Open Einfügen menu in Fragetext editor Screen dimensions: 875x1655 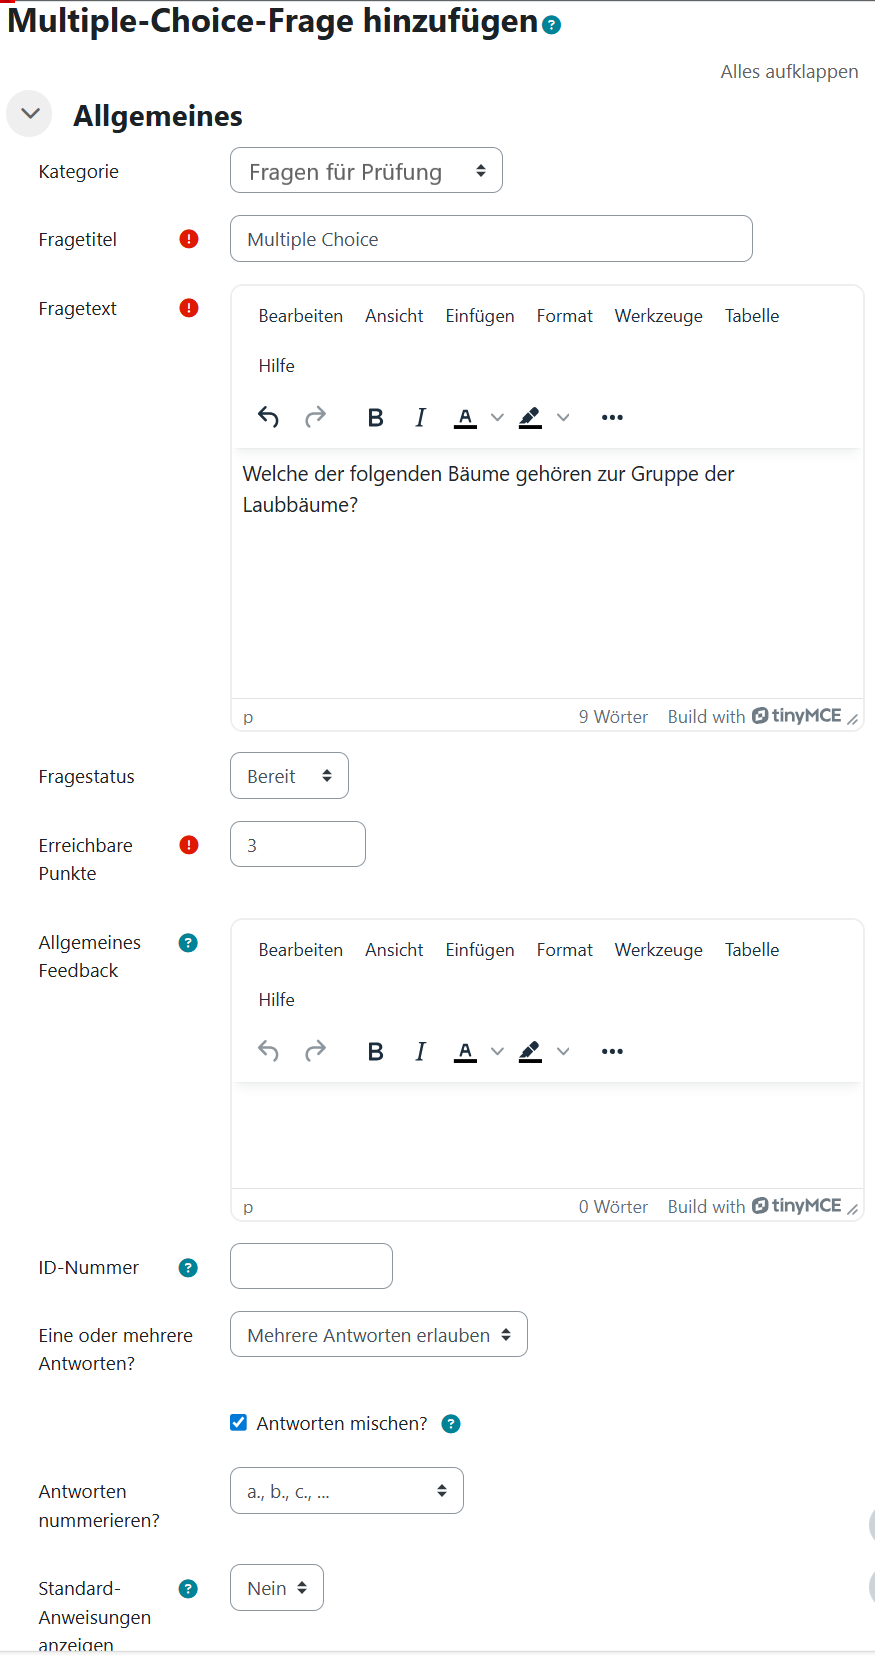[x=480, y=316]
